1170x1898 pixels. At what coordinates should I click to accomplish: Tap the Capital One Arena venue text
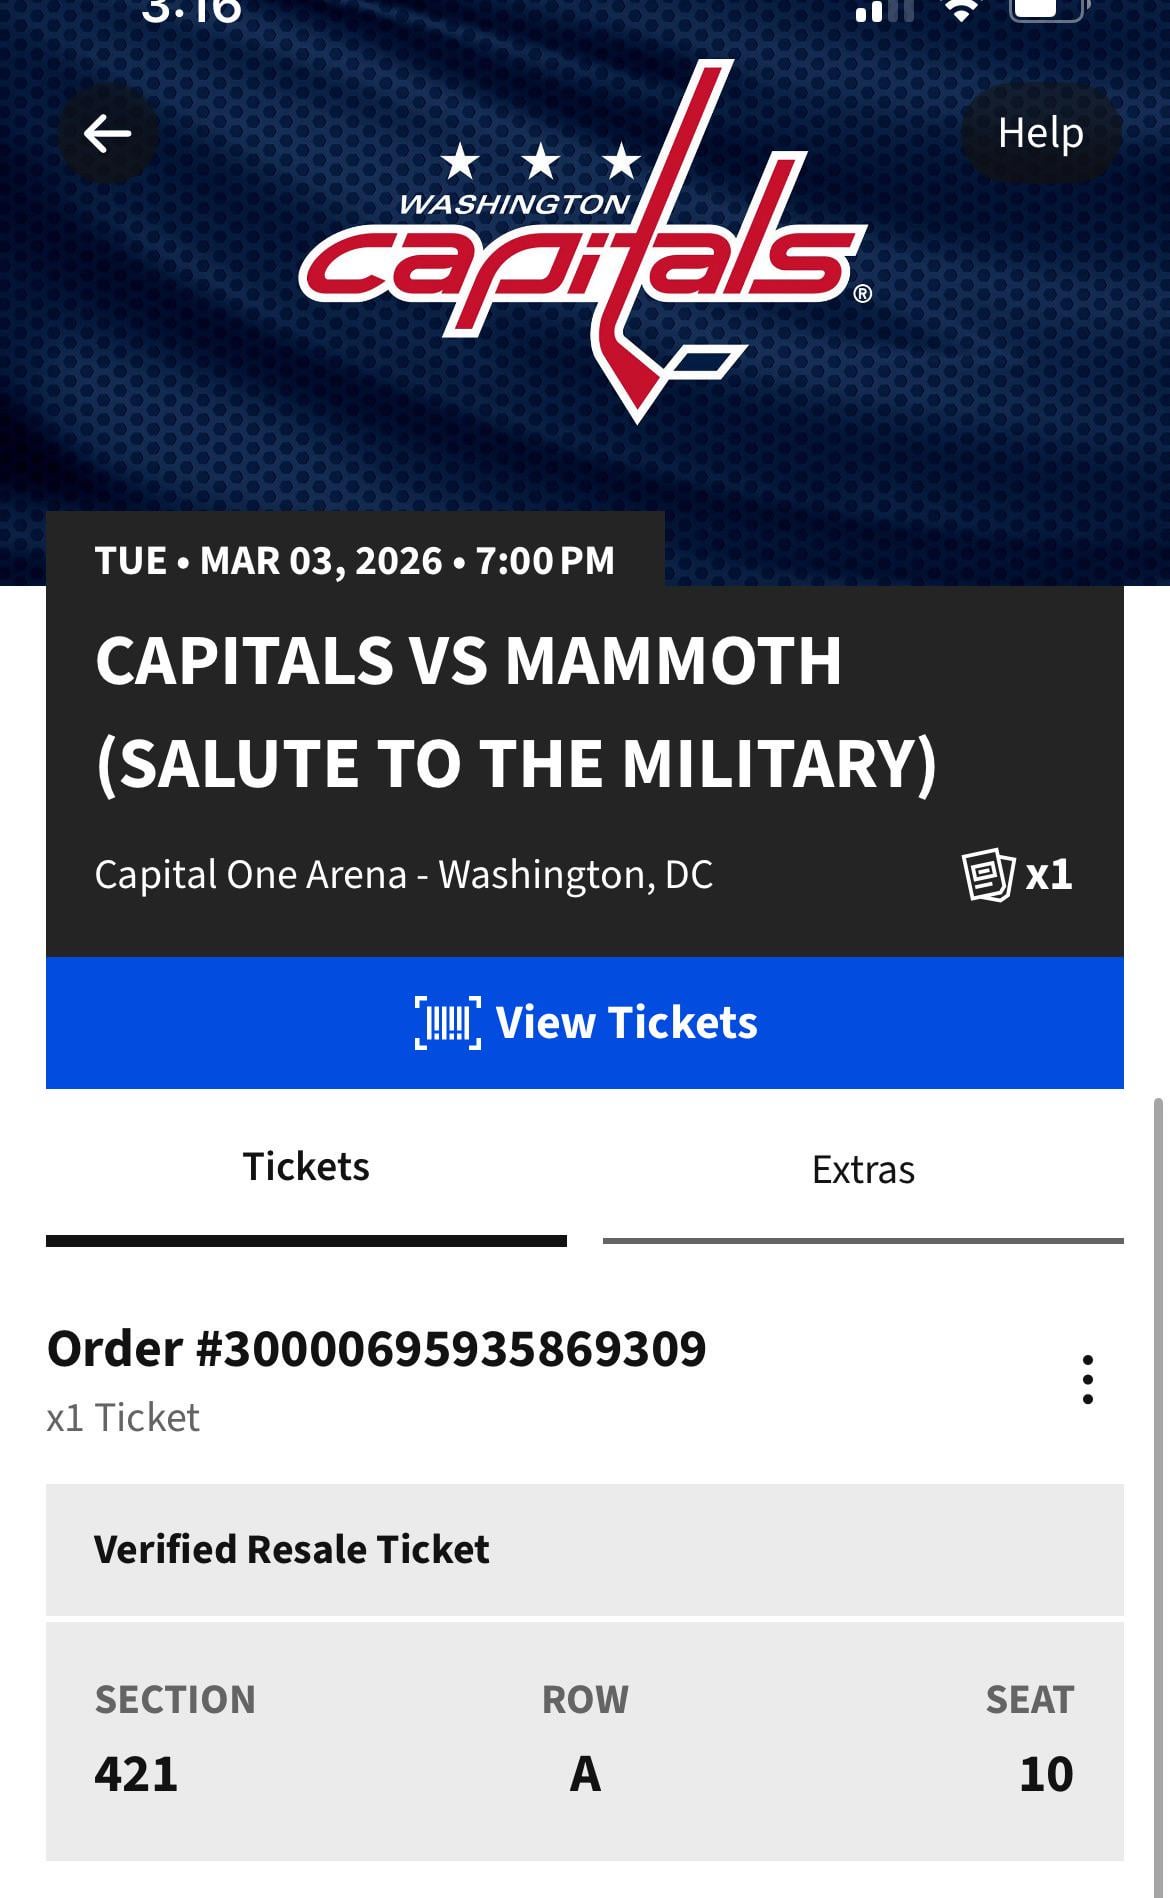pyautogui.click(x=403, y=875)
